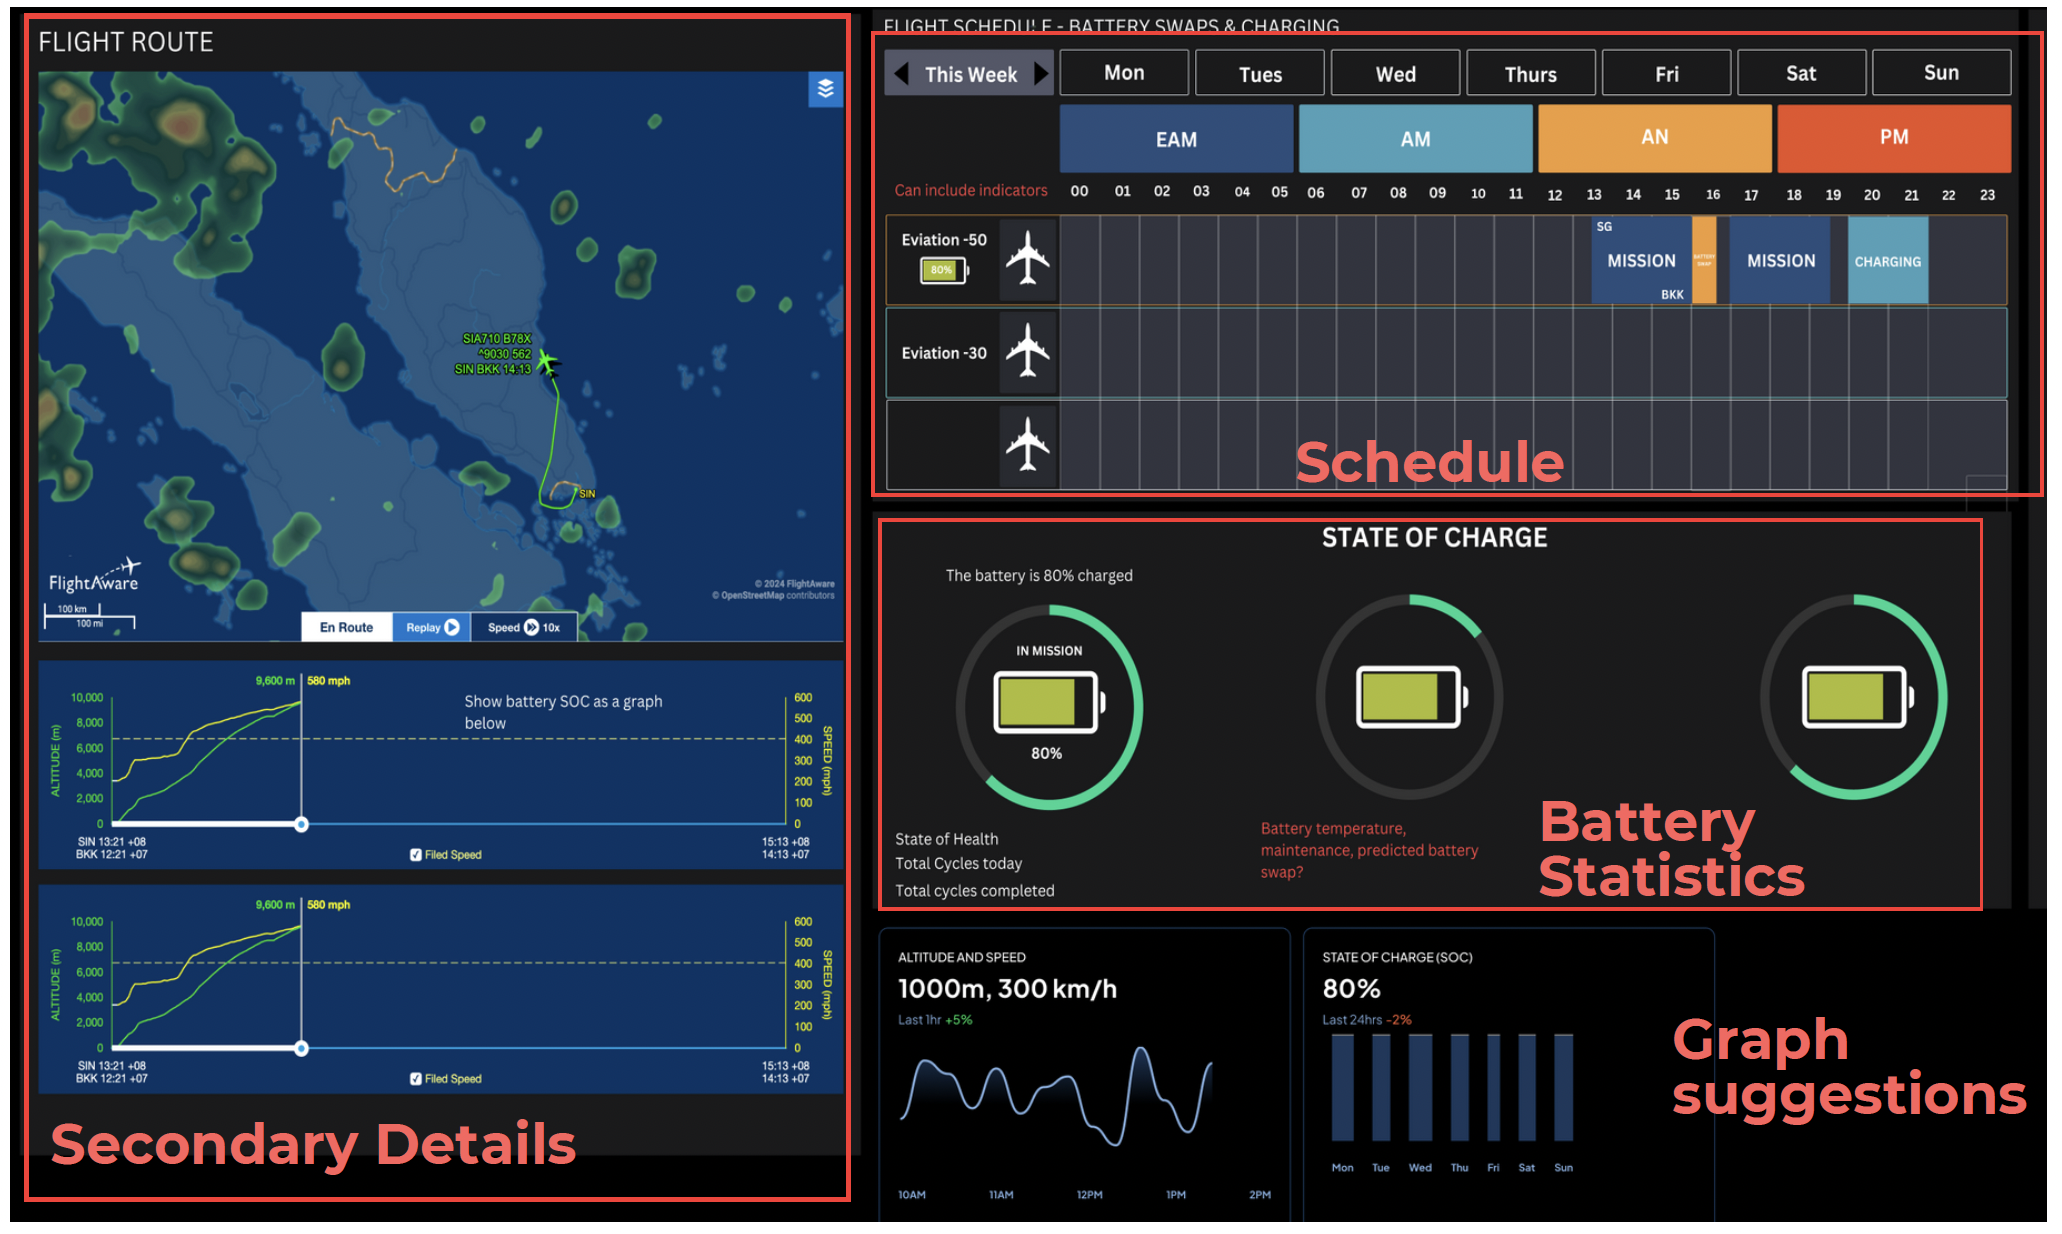This screenshot has width=2062, height=1234.
Task: Click the fast-forward icon on Speed 10x control
Action: pyautogui.click(x=530, y=627)
